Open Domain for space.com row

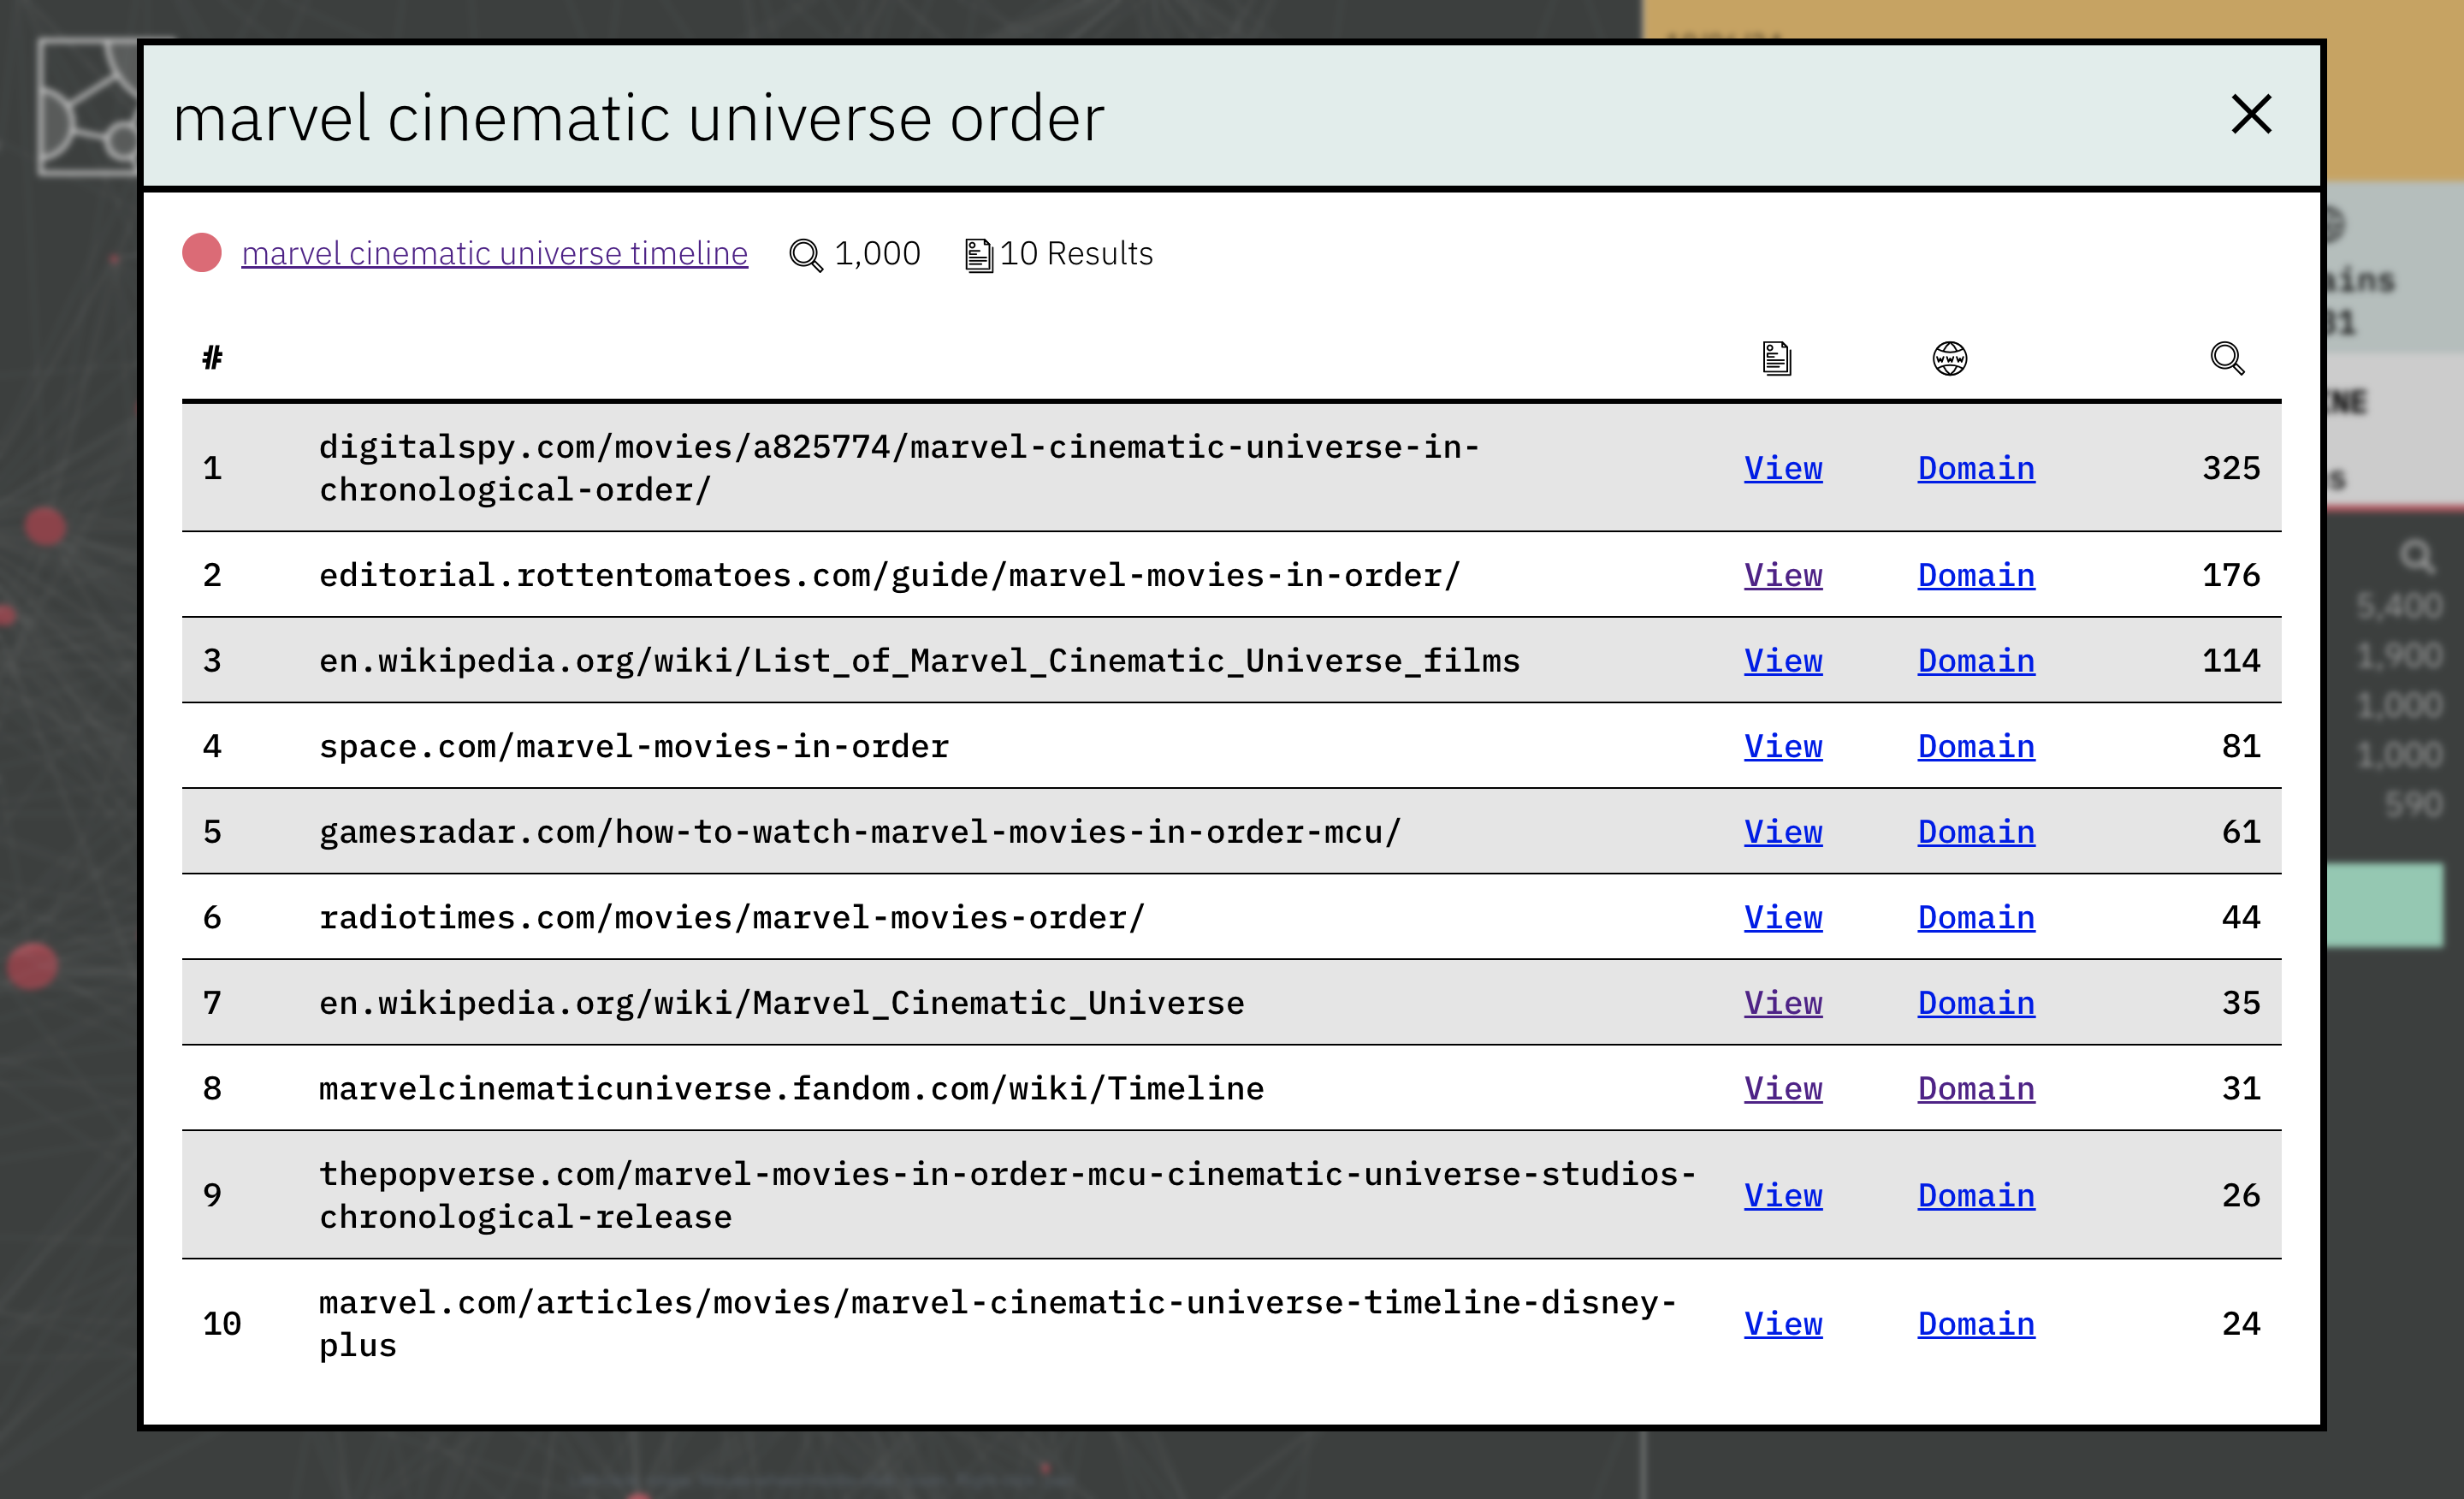click(x=1976, y=746)
